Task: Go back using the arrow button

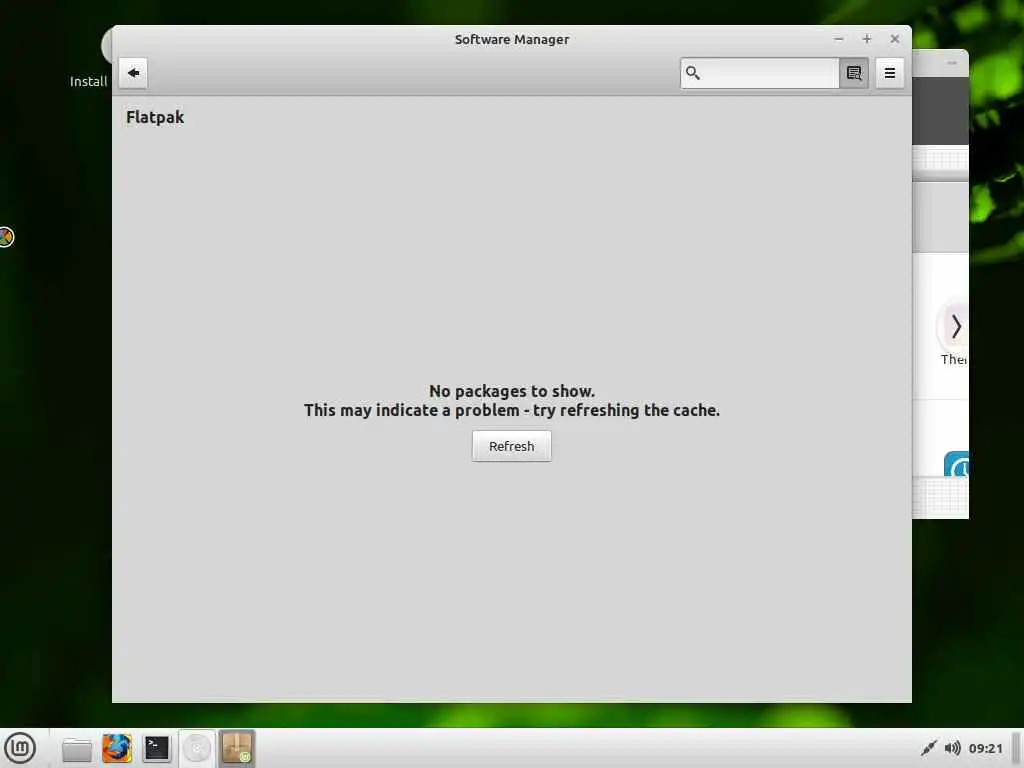Action: (x=133, y=72)
